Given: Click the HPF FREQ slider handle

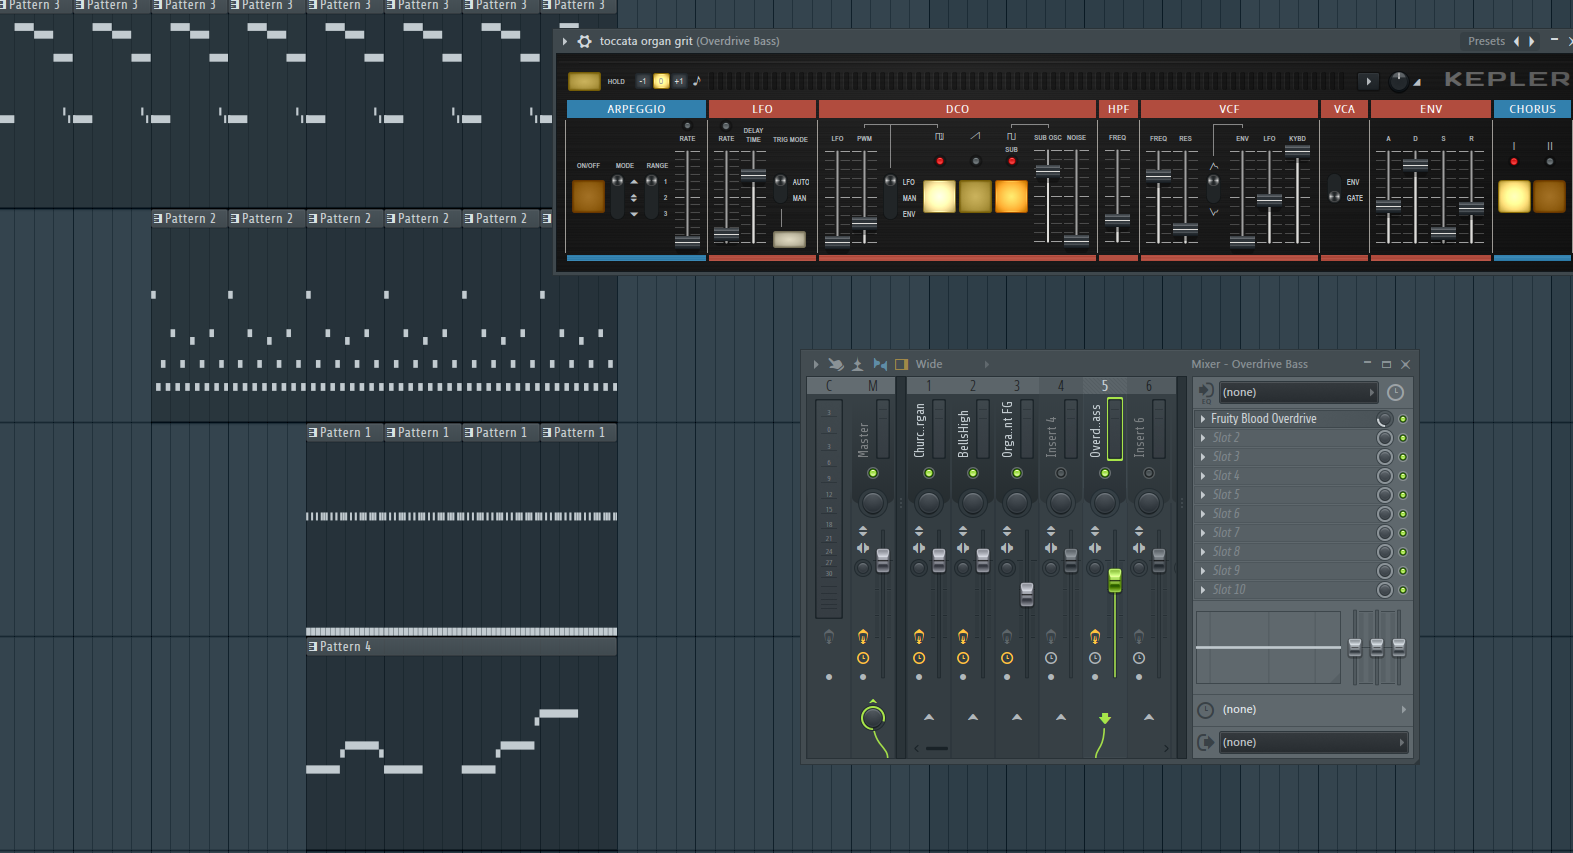Looking at the screenshot, I should coord(1117,220).
